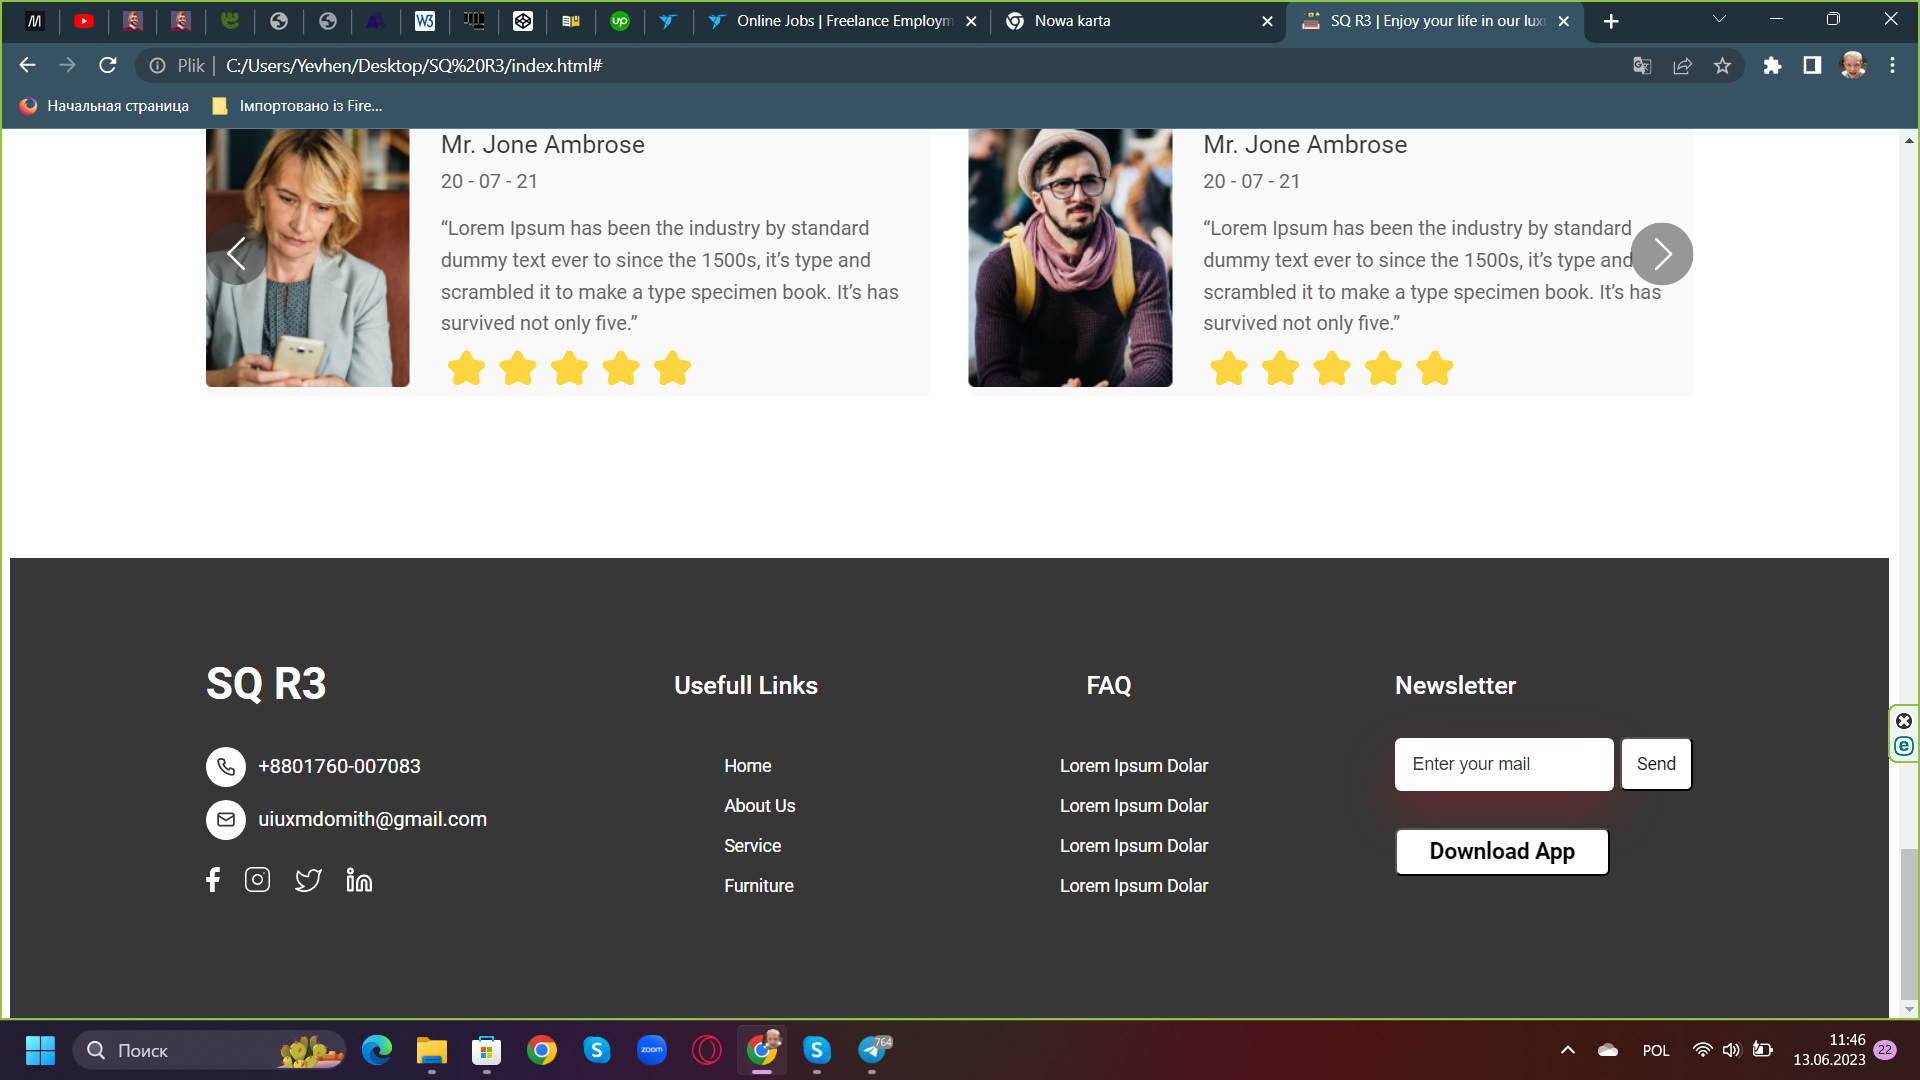Open the About Us footer link

[x=760, y=806]
